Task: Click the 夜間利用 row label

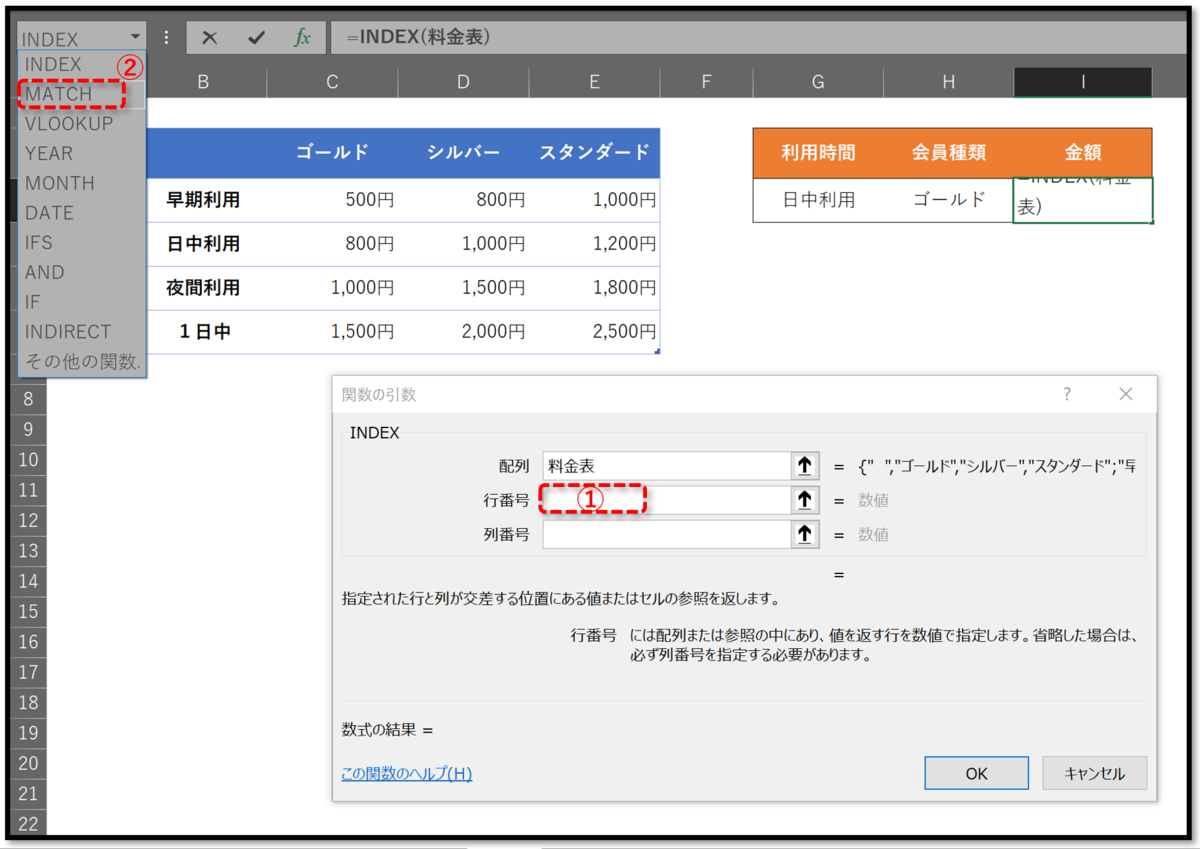Action: tap(203, 288)
